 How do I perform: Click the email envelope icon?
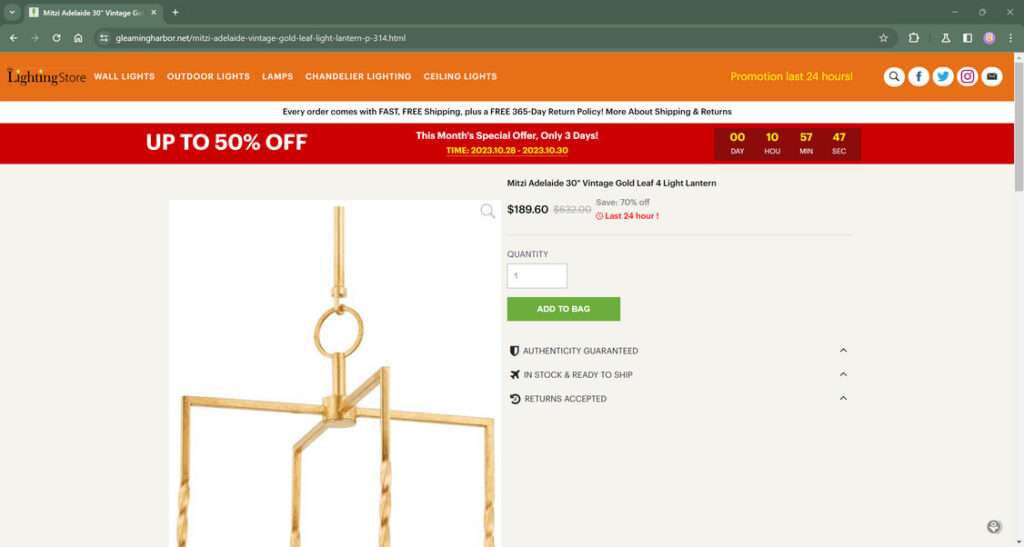[992, 76]
